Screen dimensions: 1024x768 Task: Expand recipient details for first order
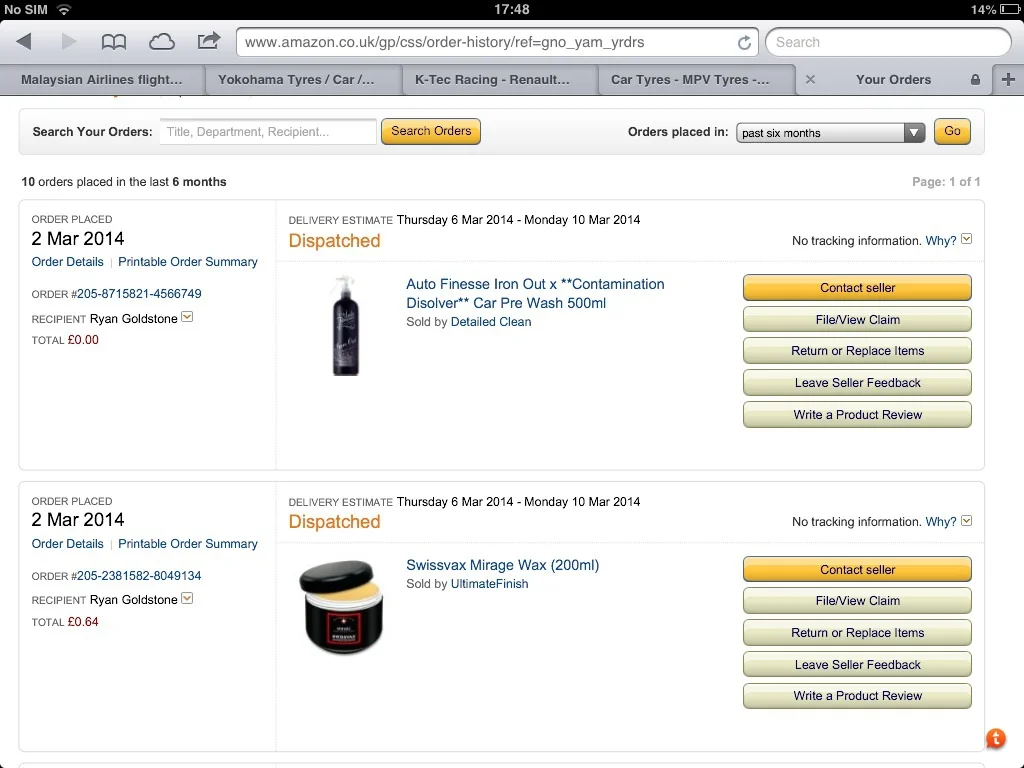tap(187, 317)
